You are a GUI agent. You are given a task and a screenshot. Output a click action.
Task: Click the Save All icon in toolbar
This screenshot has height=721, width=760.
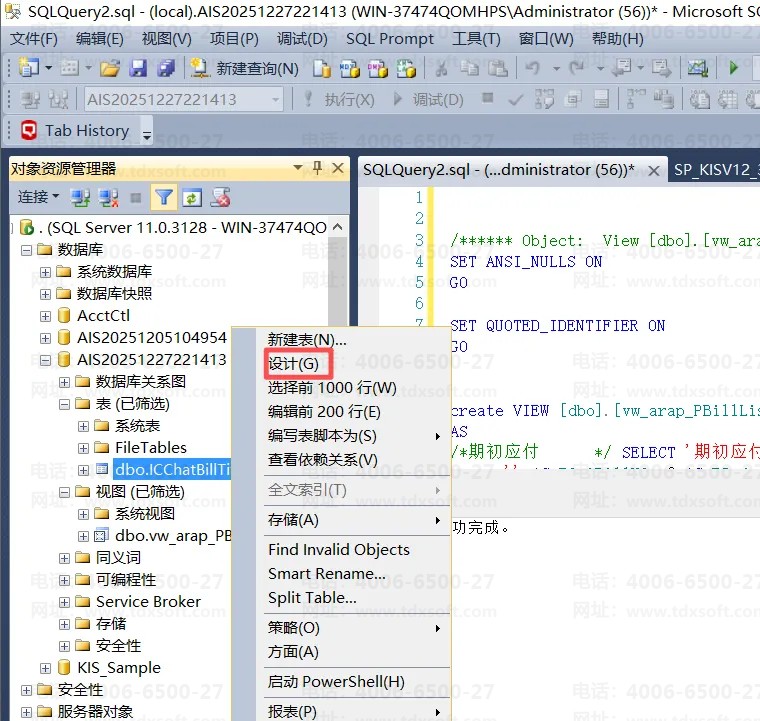click(165, 69)
